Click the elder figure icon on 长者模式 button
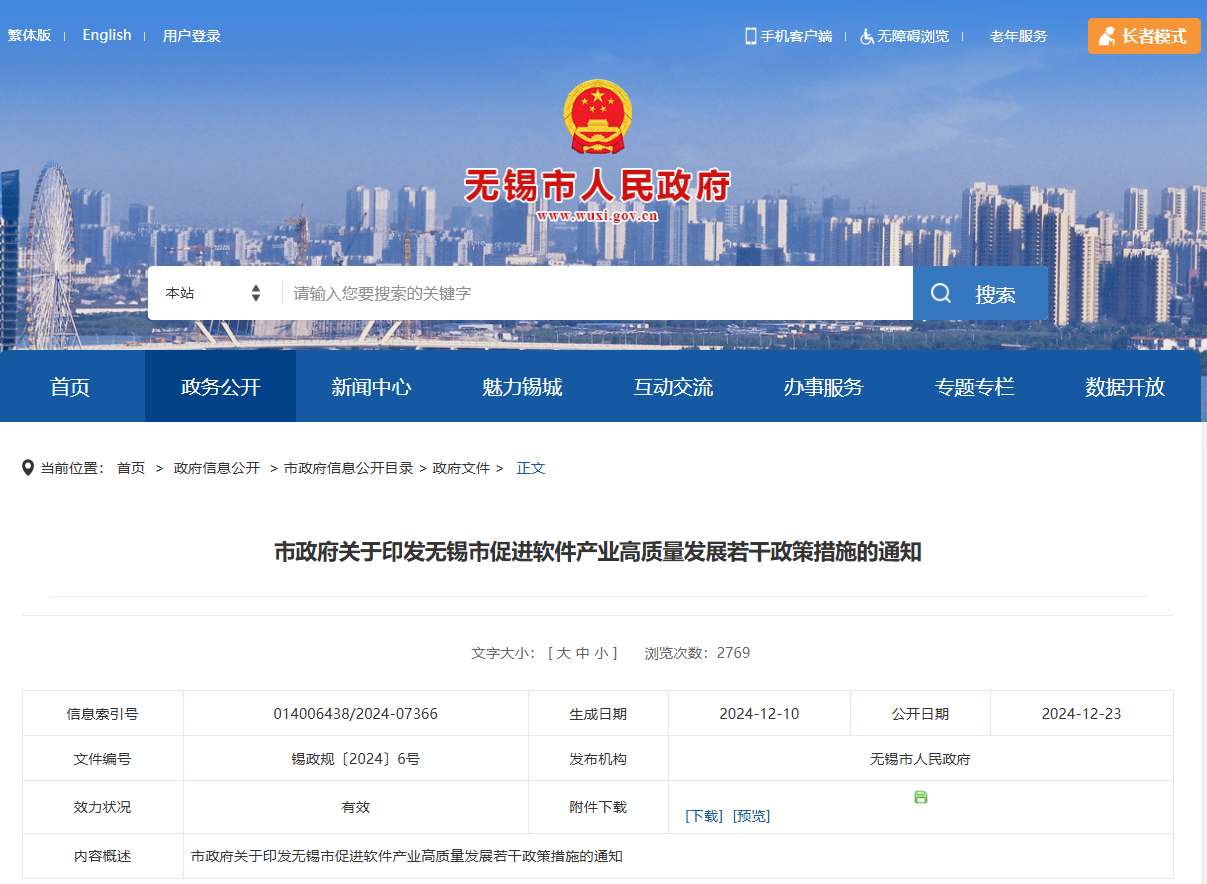 tap(1107, 35)
